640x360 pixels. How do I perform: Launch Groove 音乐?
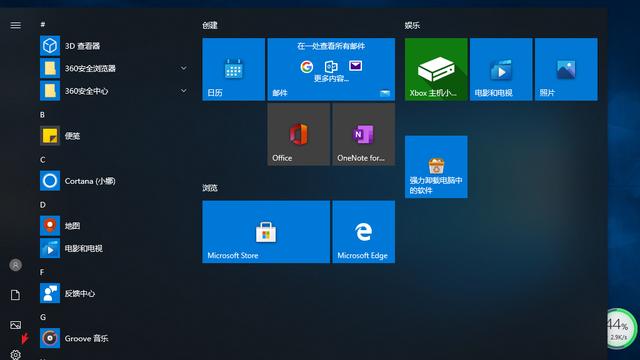pyautogui.click(x=114, y=338)
